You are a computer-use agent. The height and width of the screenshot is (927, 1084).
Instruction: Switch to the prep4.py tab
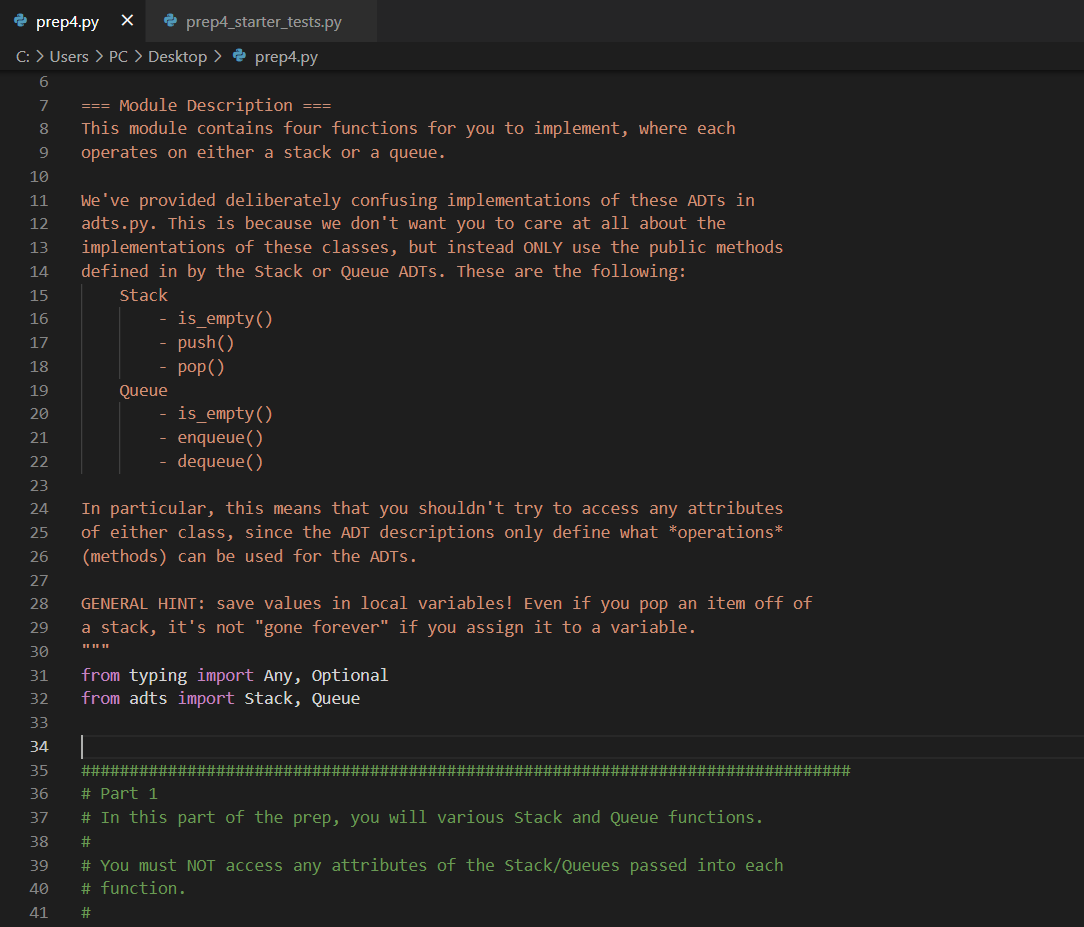67,21
